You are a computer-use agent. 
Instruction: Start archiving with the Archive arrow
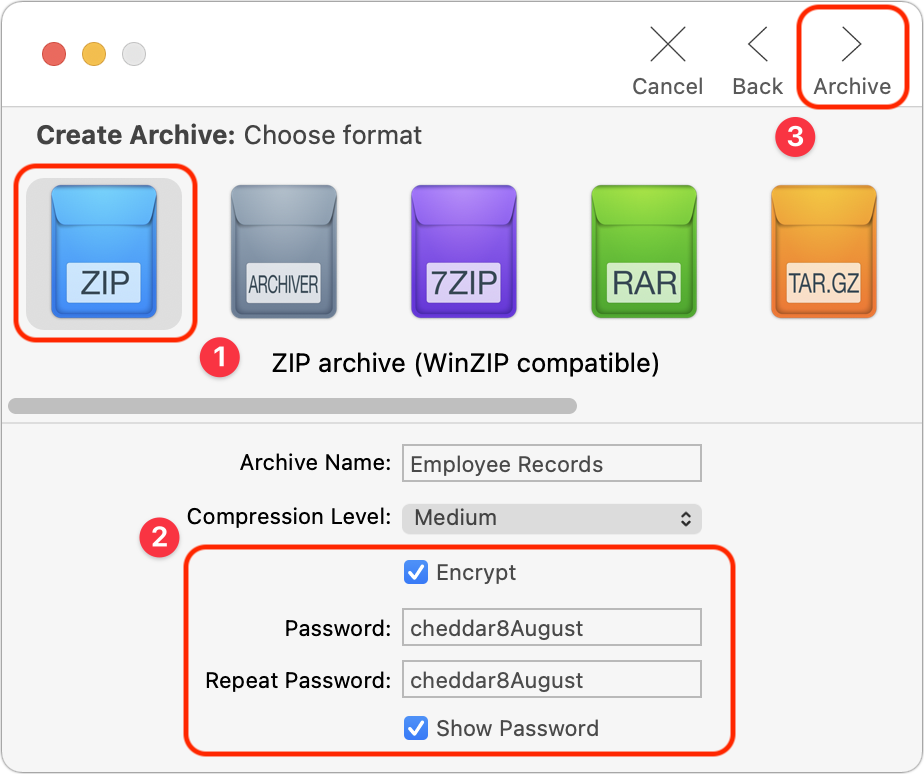(x=852, y=44)
